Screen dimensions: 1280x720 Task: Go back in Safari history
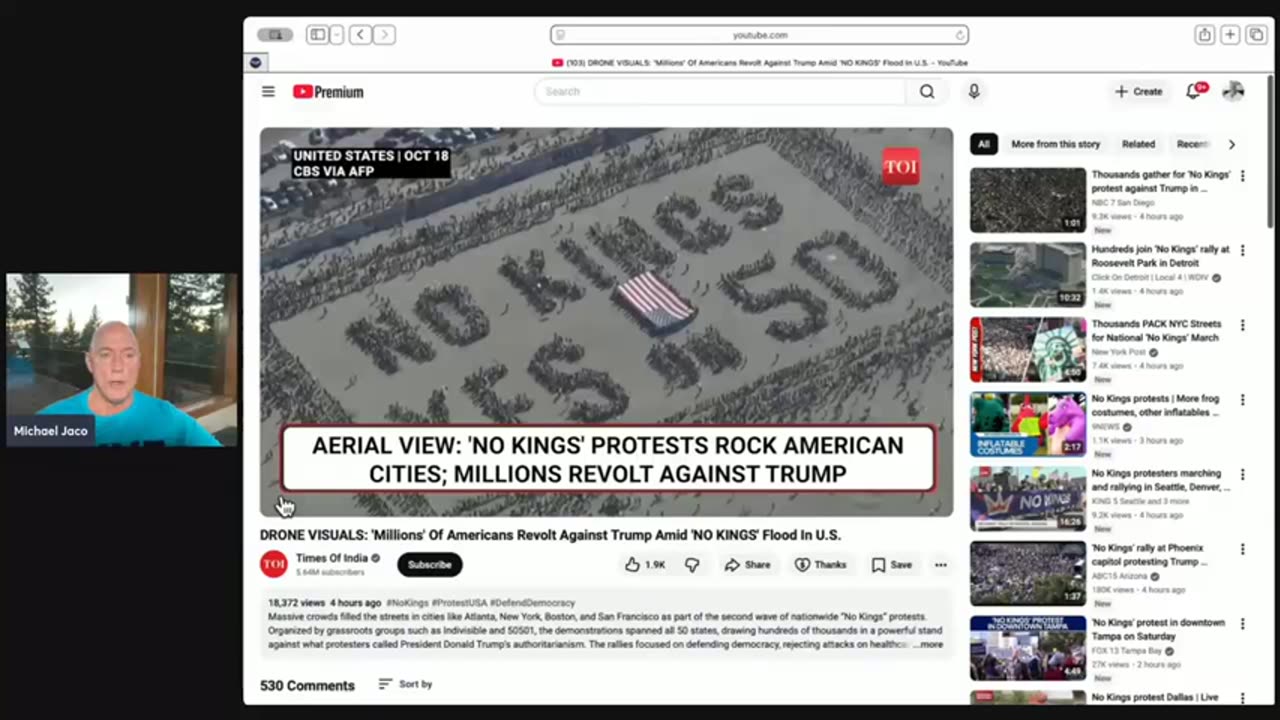(360, 35)
